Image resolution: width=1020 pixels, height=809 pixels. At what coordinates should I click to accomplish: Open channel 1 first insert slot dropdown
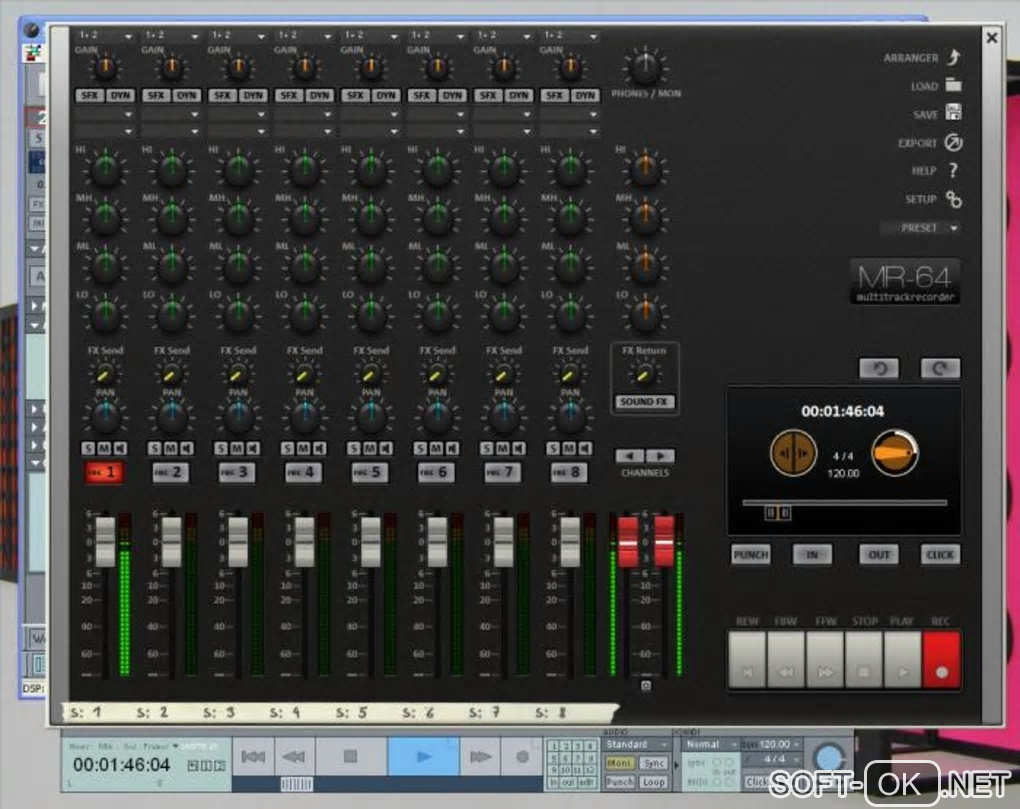pos(105,114)
